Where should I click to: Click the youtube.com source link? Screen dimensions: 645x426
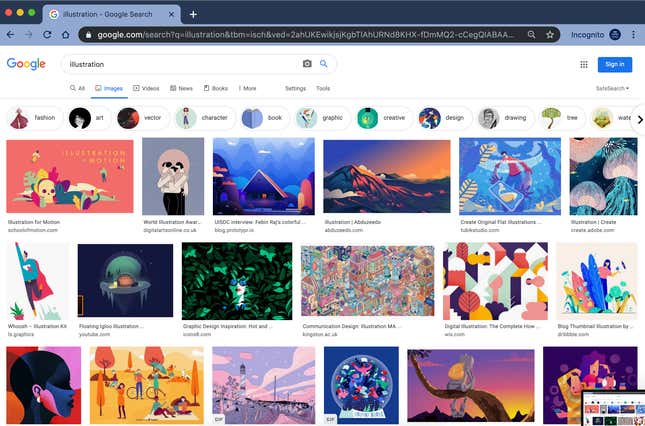pyautogui.click(x=94, y=334)
